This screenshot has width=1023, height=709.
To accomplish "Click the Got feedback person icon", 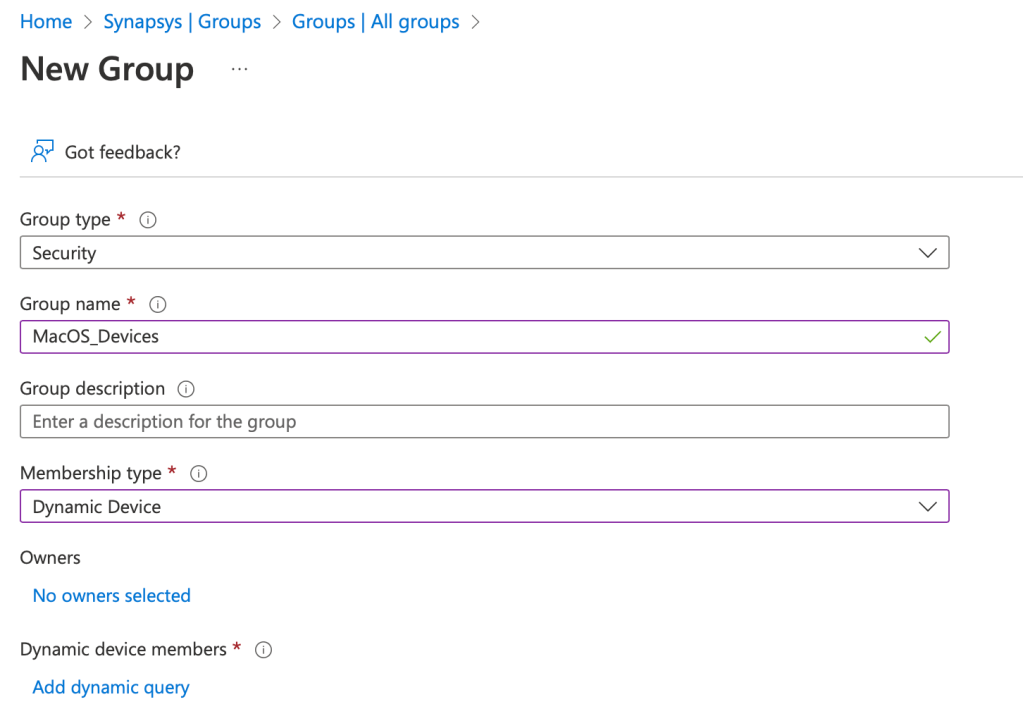I will coord(41,151).
